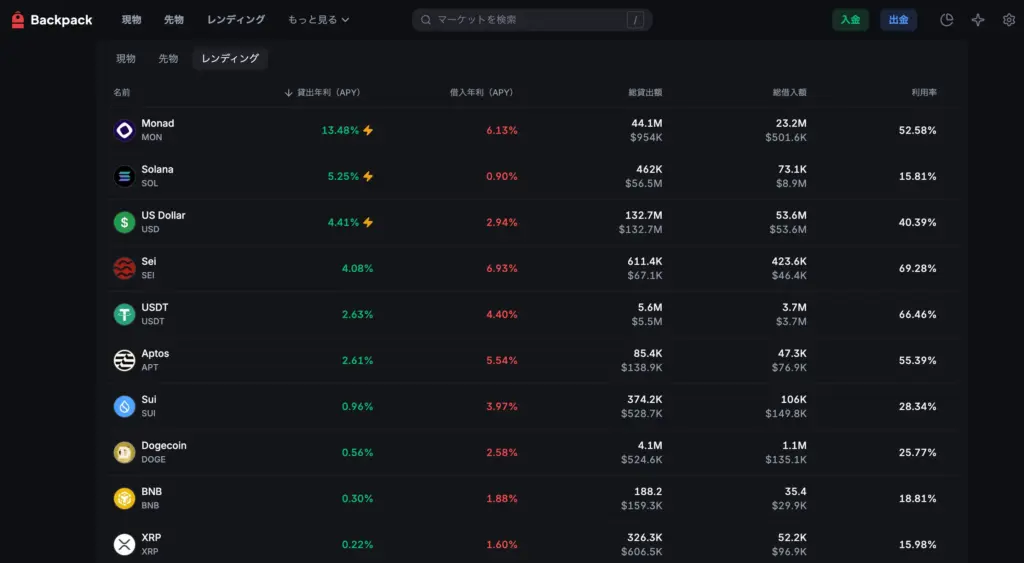Click the Solana coin icon
The width and height of the screenshot is (1024, 563).
coord(124,176)
